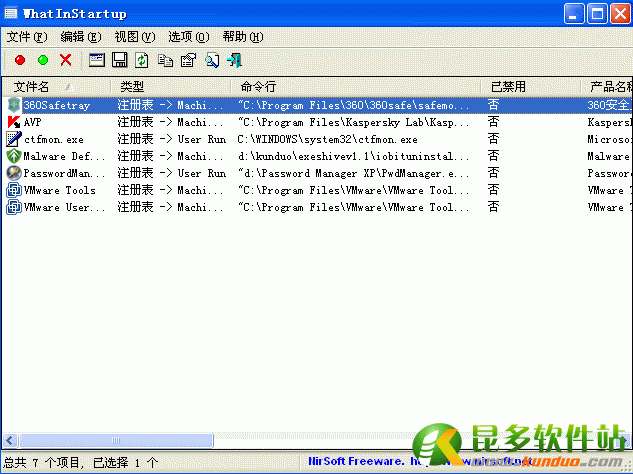633x474 pixels.
Task: Select the 360Safetray file name
Action: click(56, 105)
